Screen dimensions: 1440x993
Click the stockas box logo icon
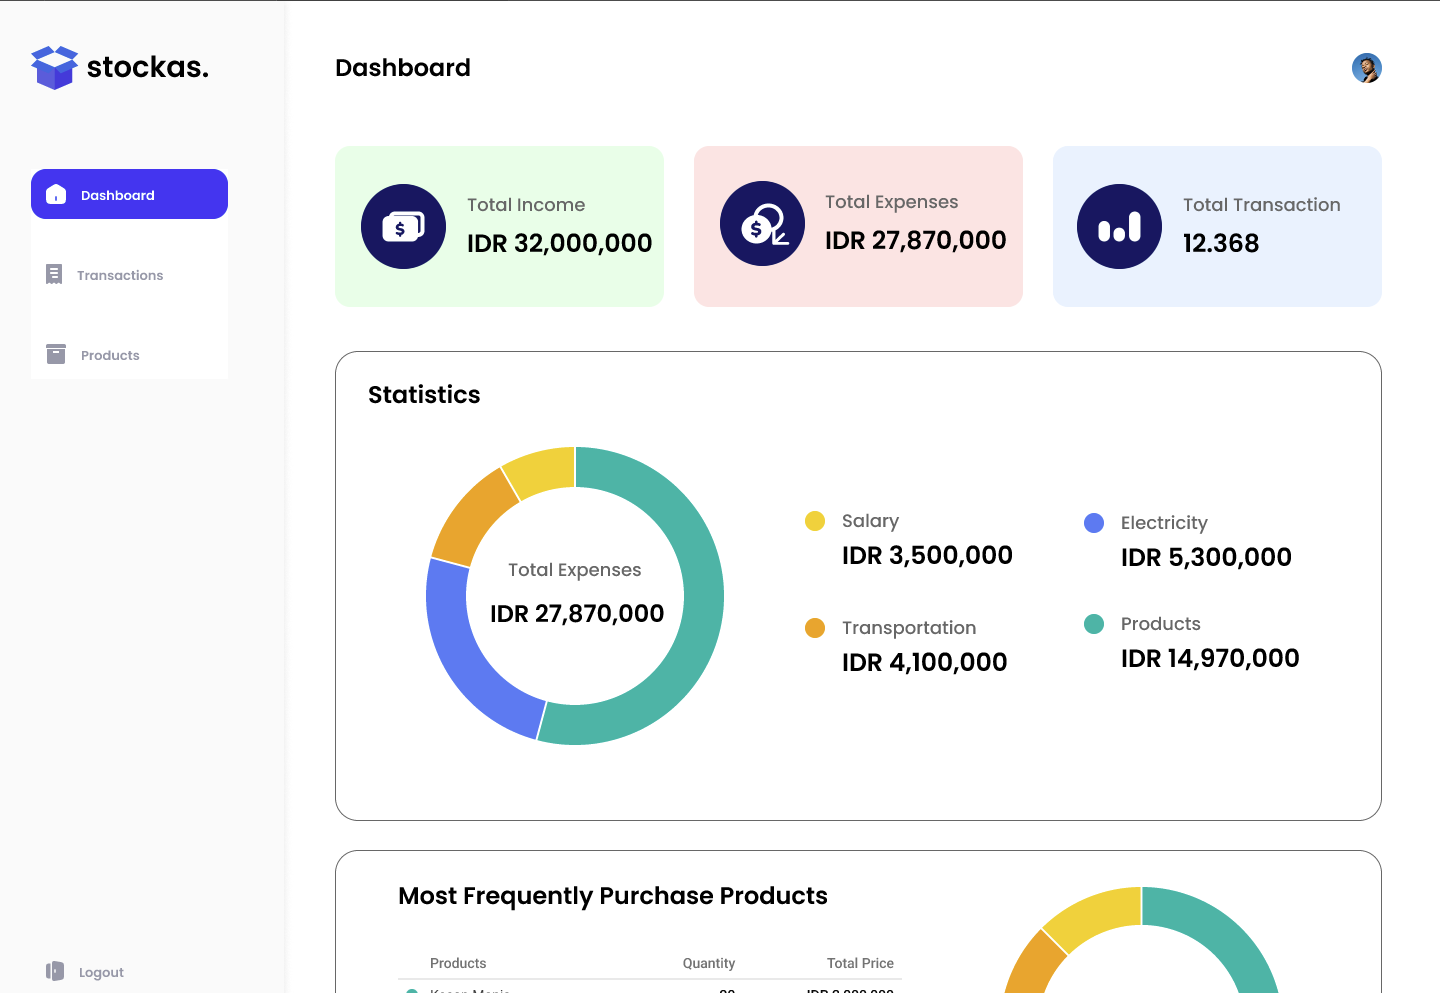(x=54, y=67)
